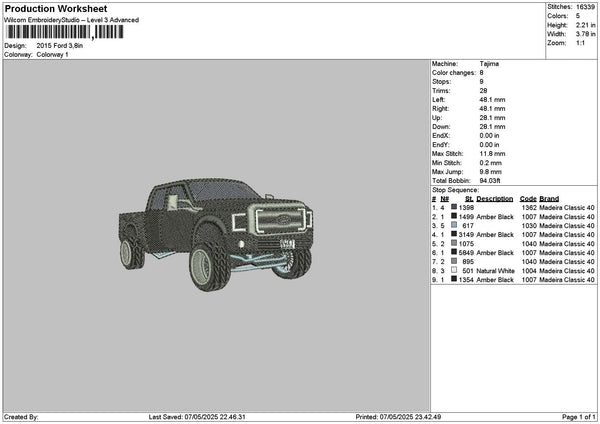Viewport: 600px width, 424px height.
Task: Click the 'St.' column header
Action: (469, 199)
